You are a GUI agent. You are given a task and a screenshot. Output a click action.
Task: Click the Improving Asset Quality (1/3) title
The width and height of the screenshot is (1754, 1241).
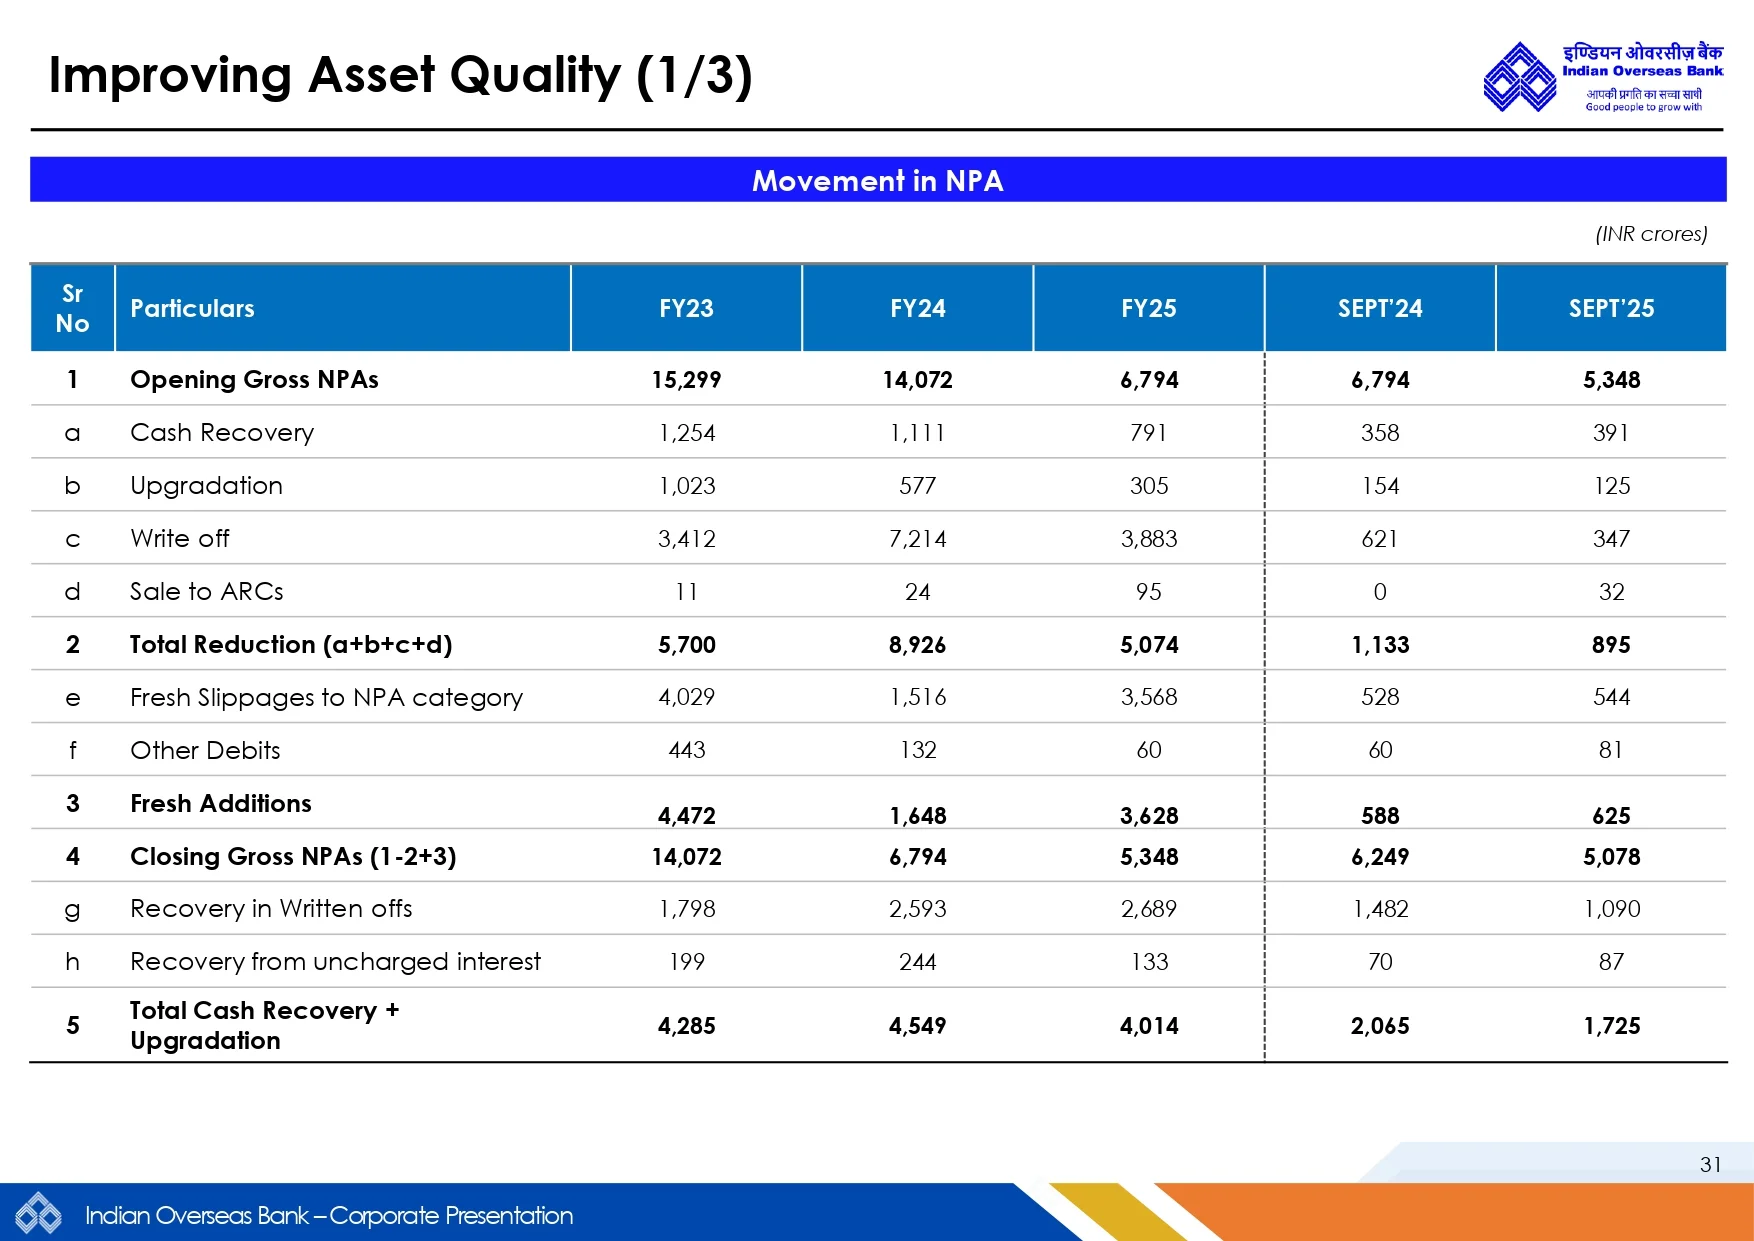400,76
